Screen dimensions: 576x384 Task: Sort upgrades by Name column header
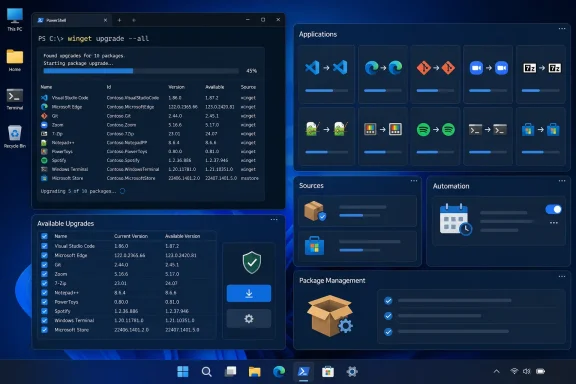tap(61, 236)
